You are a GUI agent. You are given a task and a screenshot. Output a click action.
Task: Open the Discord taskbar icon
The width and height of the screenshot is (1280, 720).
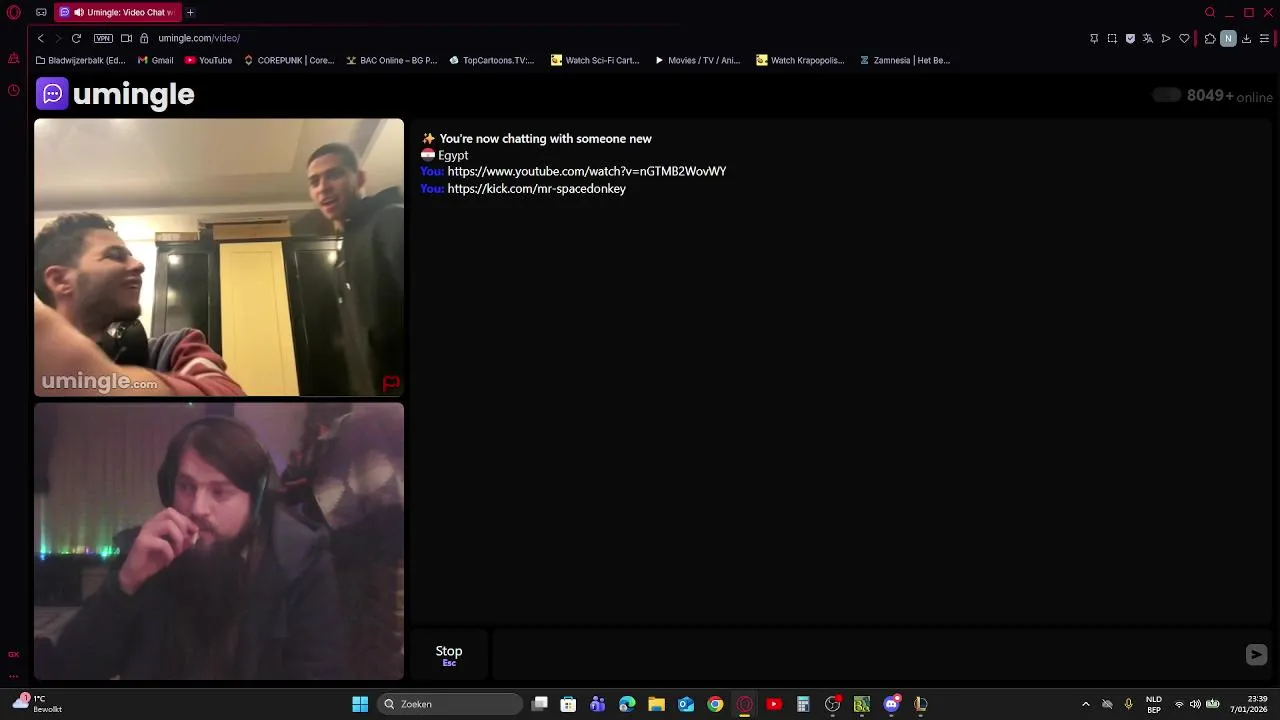[891, 704]
